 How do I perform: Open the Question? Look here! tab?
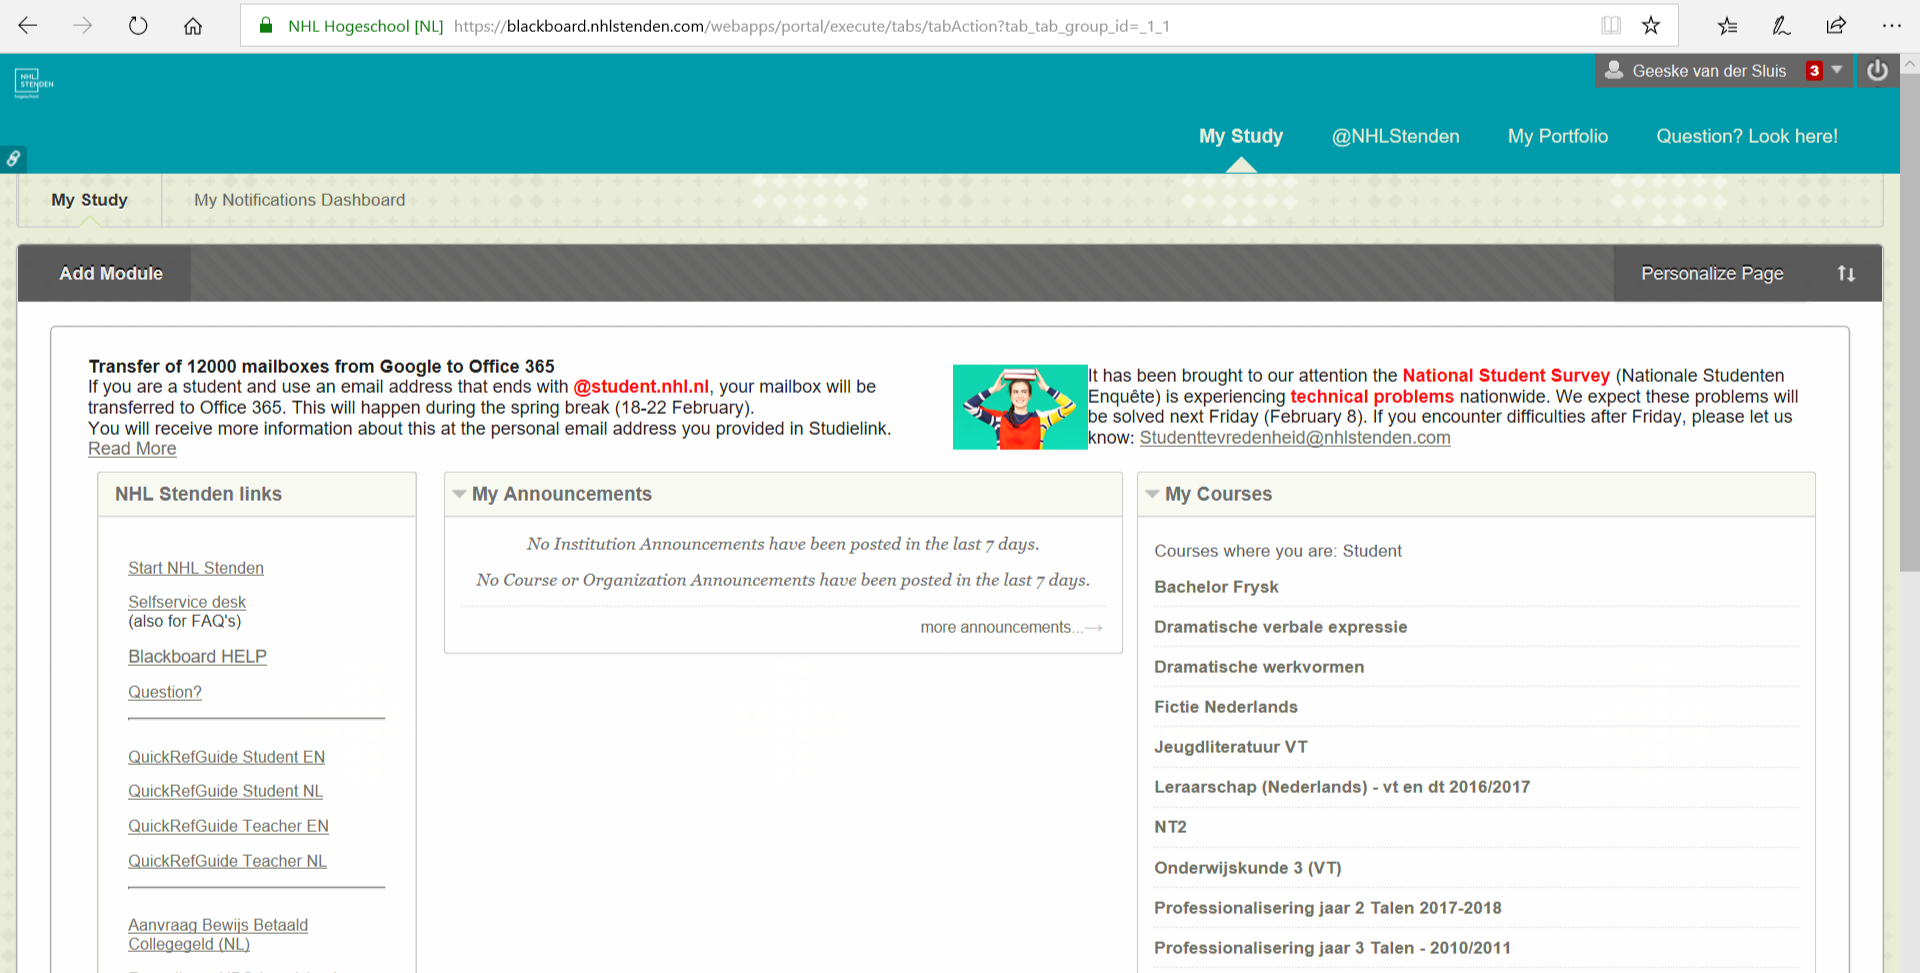click(1747, 136)
